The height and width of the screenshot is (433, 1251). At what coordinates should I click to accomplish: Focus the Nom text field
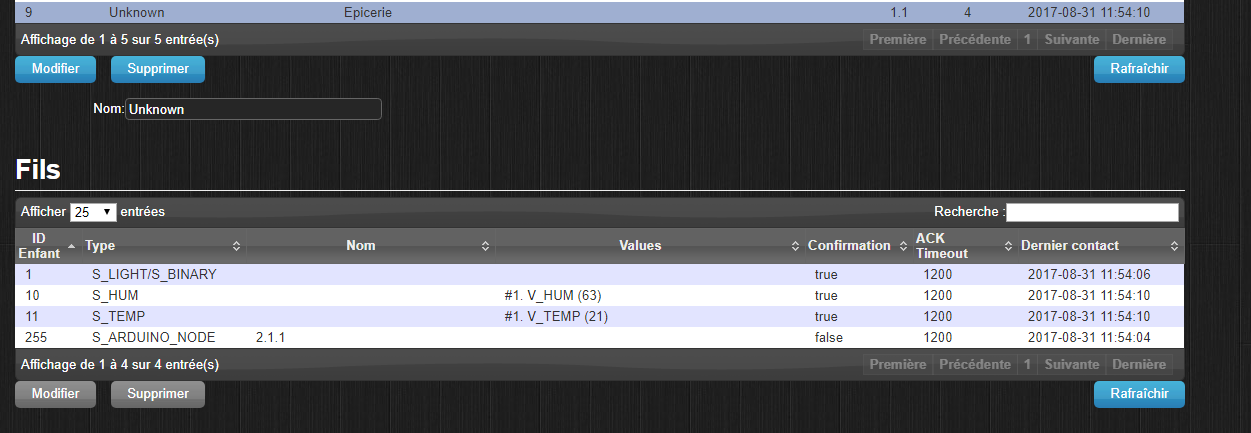pyautogui.click(x=253, y=109)
